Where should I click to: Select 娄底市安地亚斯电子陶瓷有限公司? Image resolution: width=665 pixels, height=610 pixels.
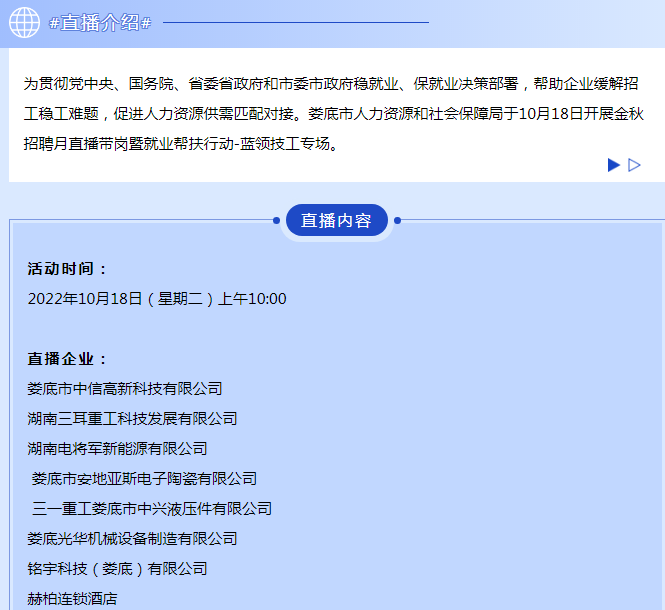tap(144, 479)
